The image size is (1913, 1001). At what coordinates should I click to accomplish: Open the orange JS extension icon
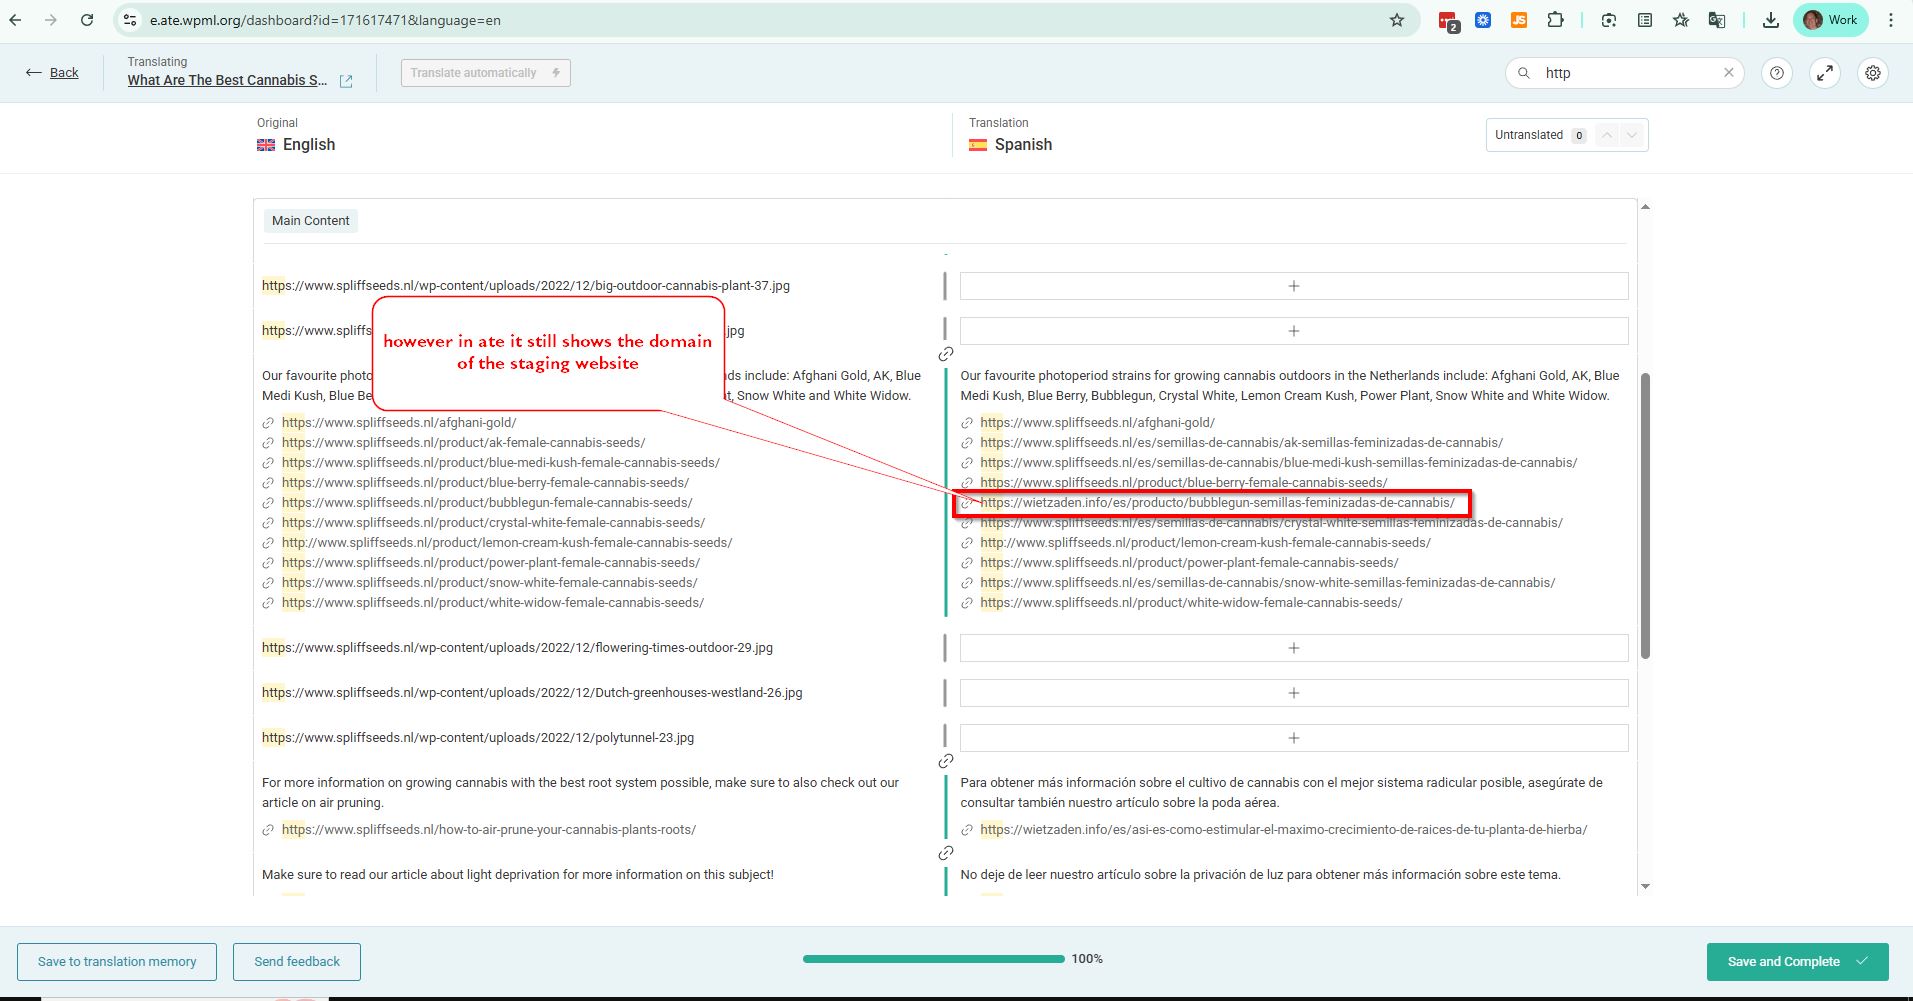point(1519,20)
